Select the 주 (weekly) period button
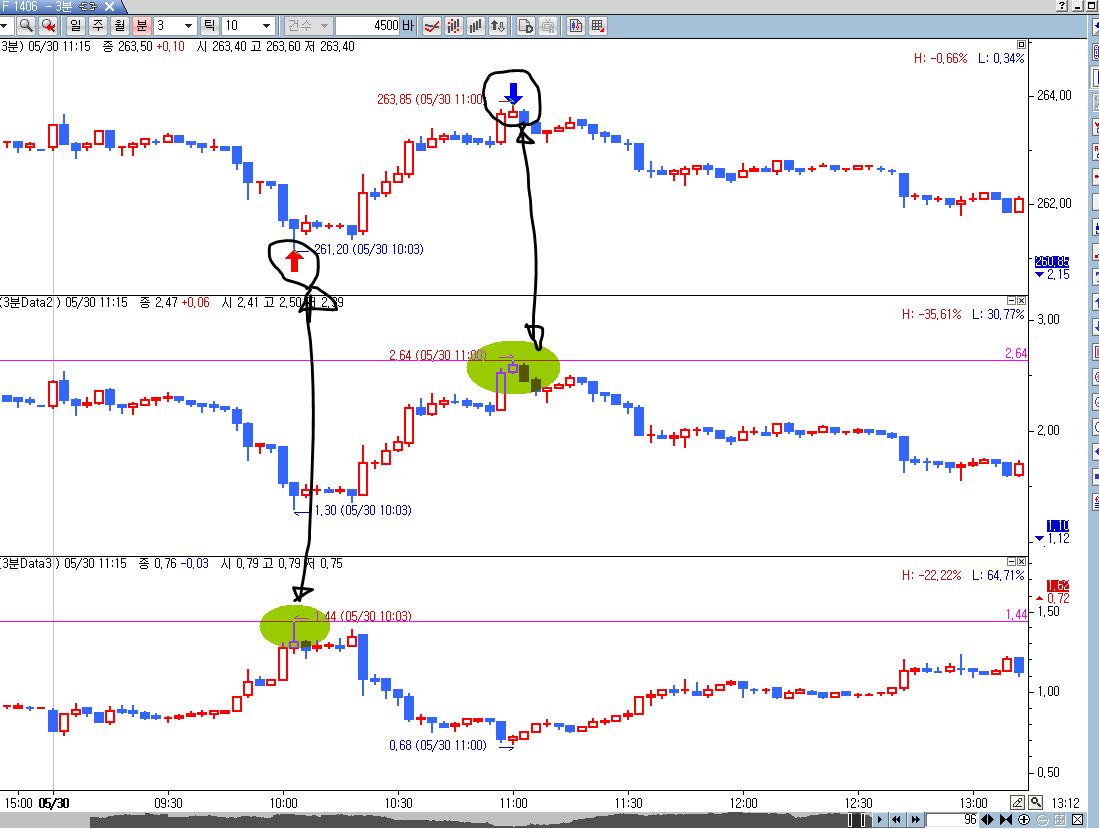 [98, 26]
